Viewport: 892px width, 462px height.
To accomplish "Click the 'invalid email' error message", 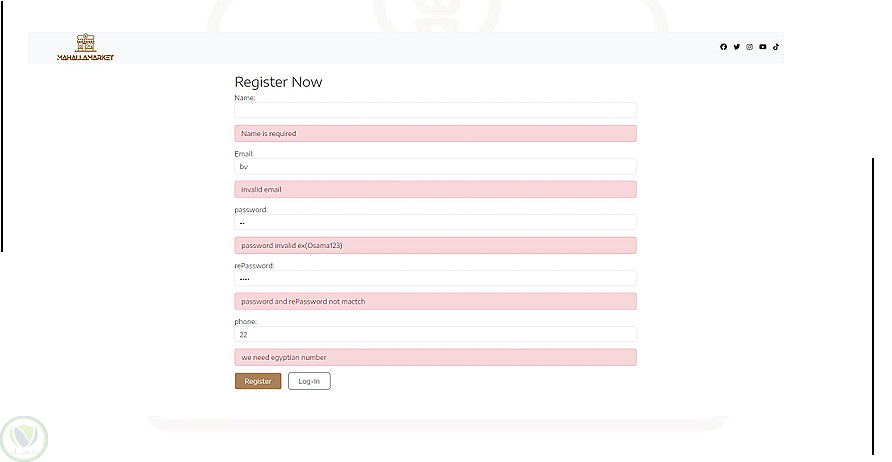I will click(x=435, y=189).
